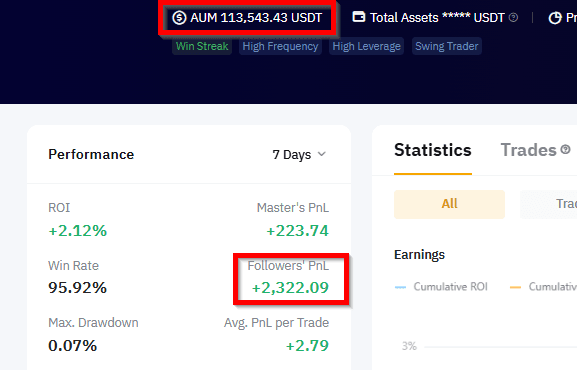
Task: Switch to the Statistics tab
Action: click(433, 150)
